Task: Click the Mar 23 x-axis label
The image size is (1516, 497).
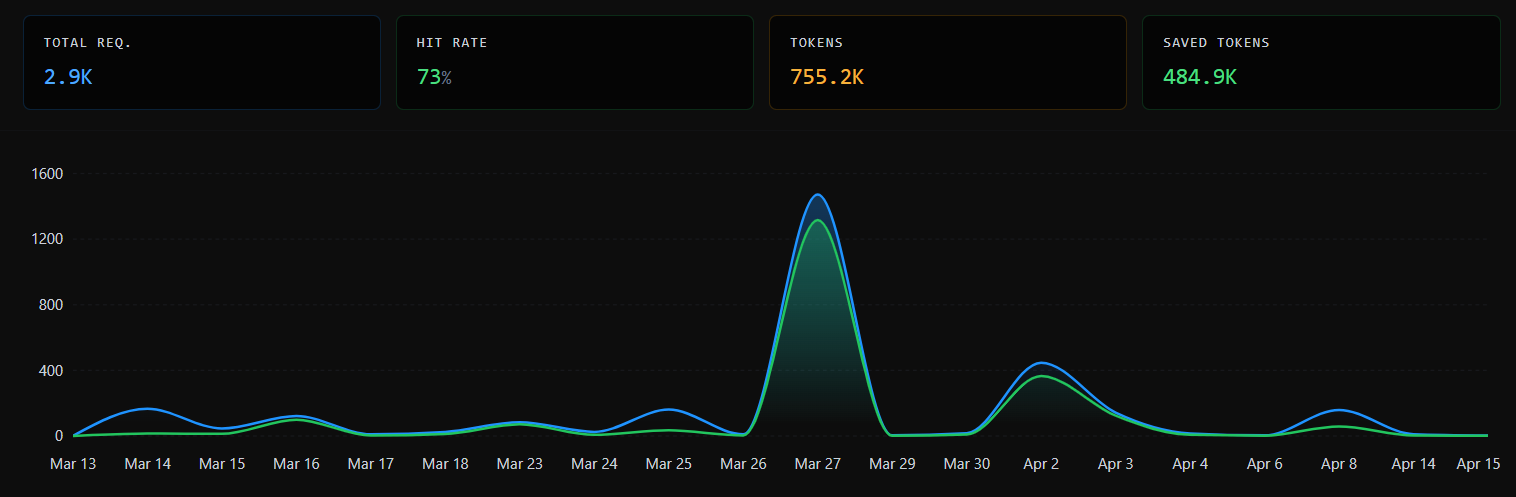Action: coord(520,464)
